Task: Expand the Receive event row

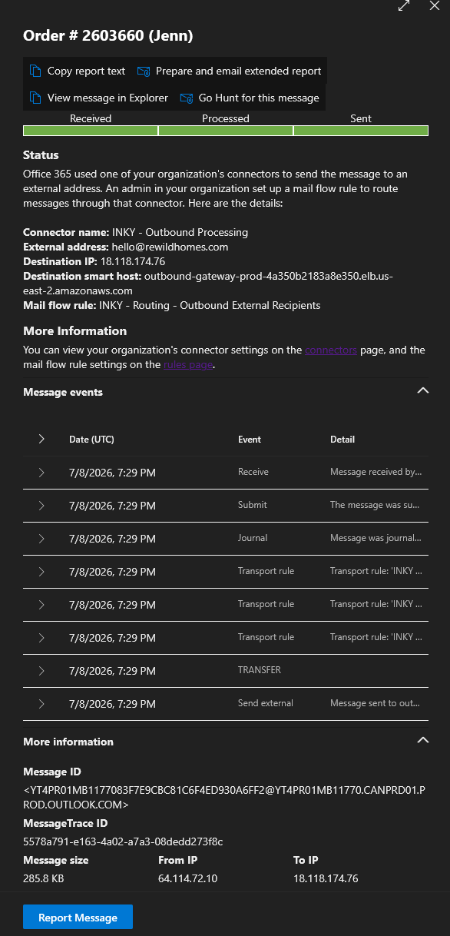Action: 41,472
